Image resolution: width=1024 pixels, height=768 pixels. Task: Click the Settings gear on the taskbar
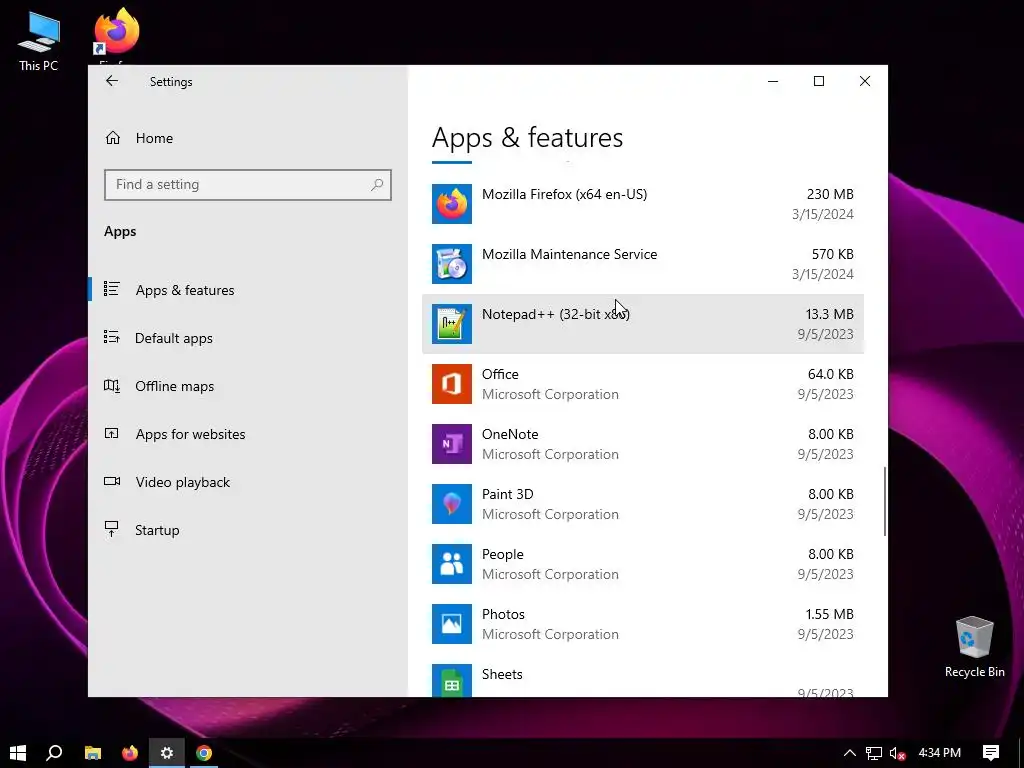coord(167,753)
